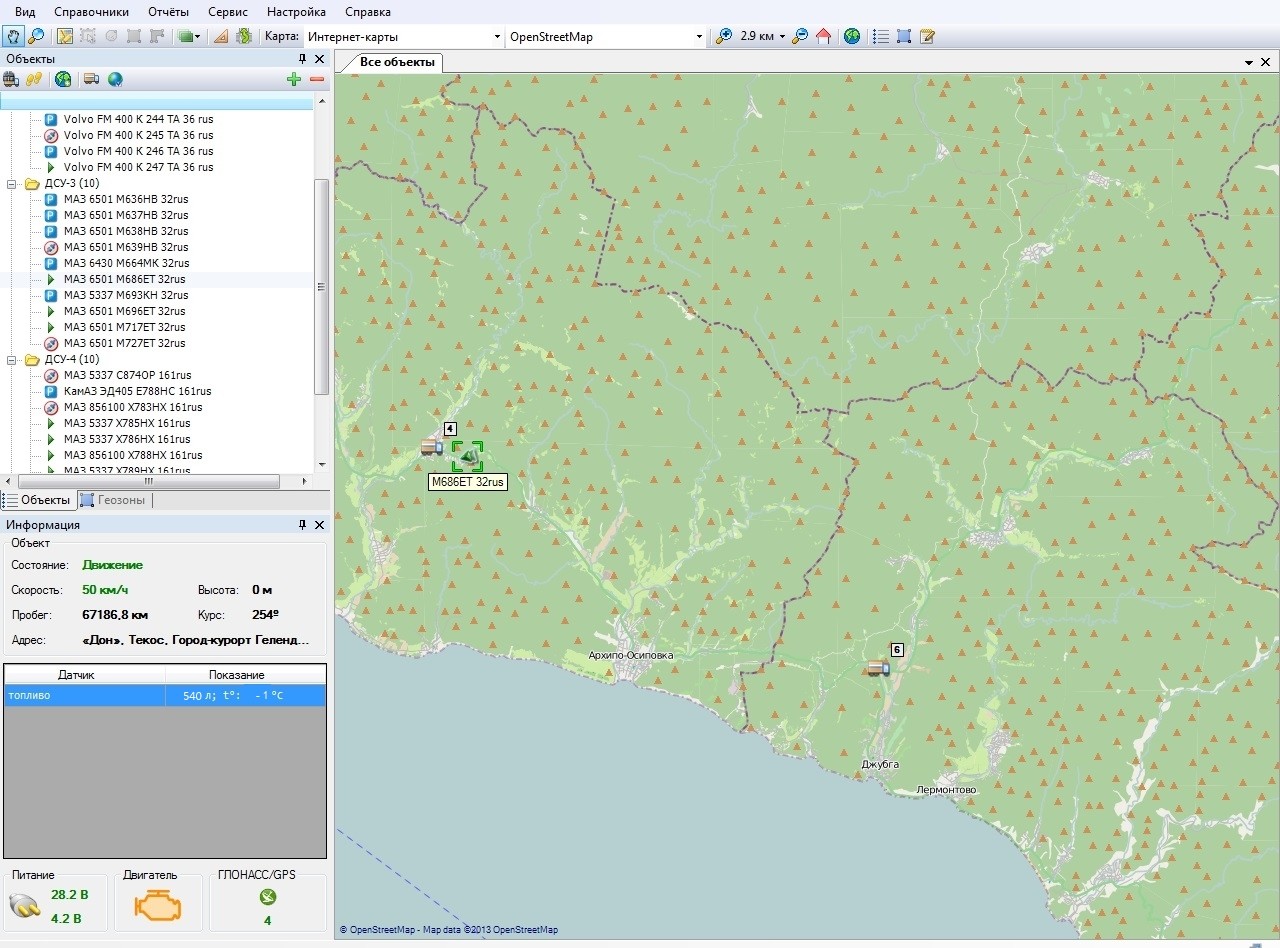Image resolution: width=1280 pixels, height=948 pixels.
Task: Select МАЗ 6501 М696ЕТ 32rus vehicle
Action: point(124,311)
